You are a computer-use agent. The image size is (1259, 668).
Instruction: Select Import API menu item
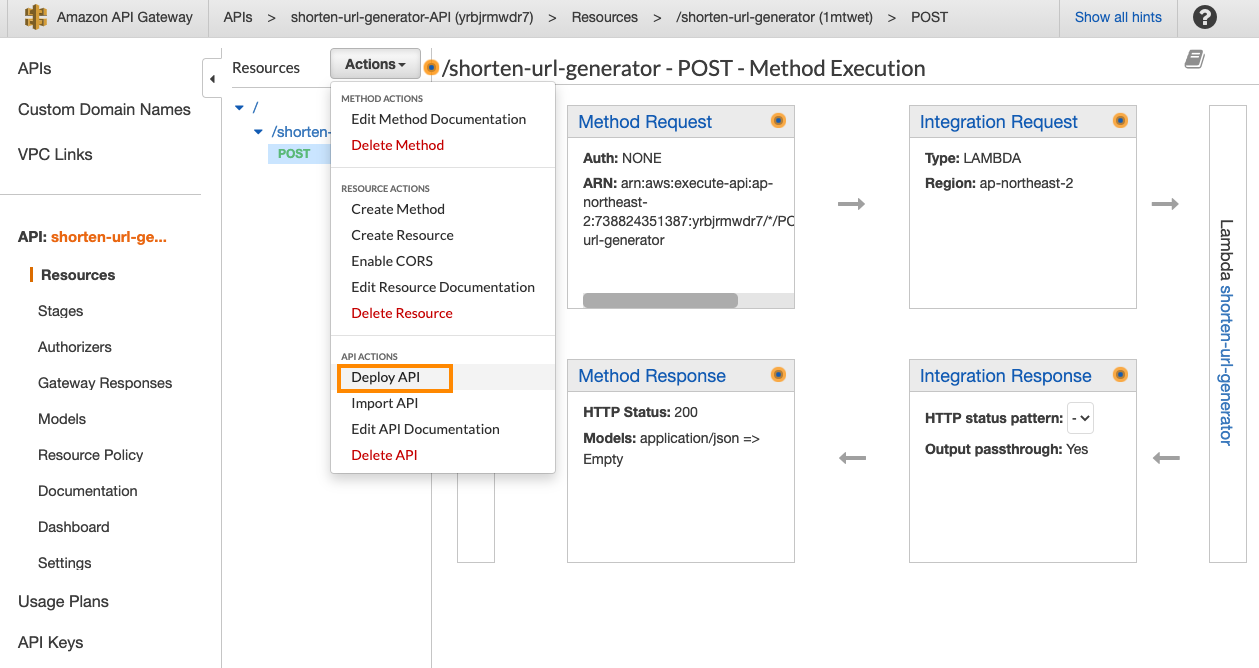pos(384,403)
